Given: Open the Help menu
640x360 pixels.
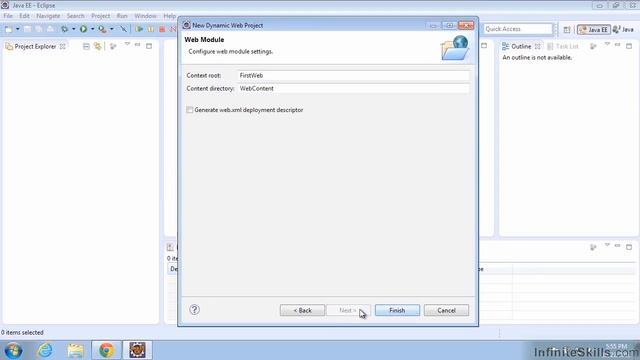Looking at the screenshot, I should coord(169,16).
